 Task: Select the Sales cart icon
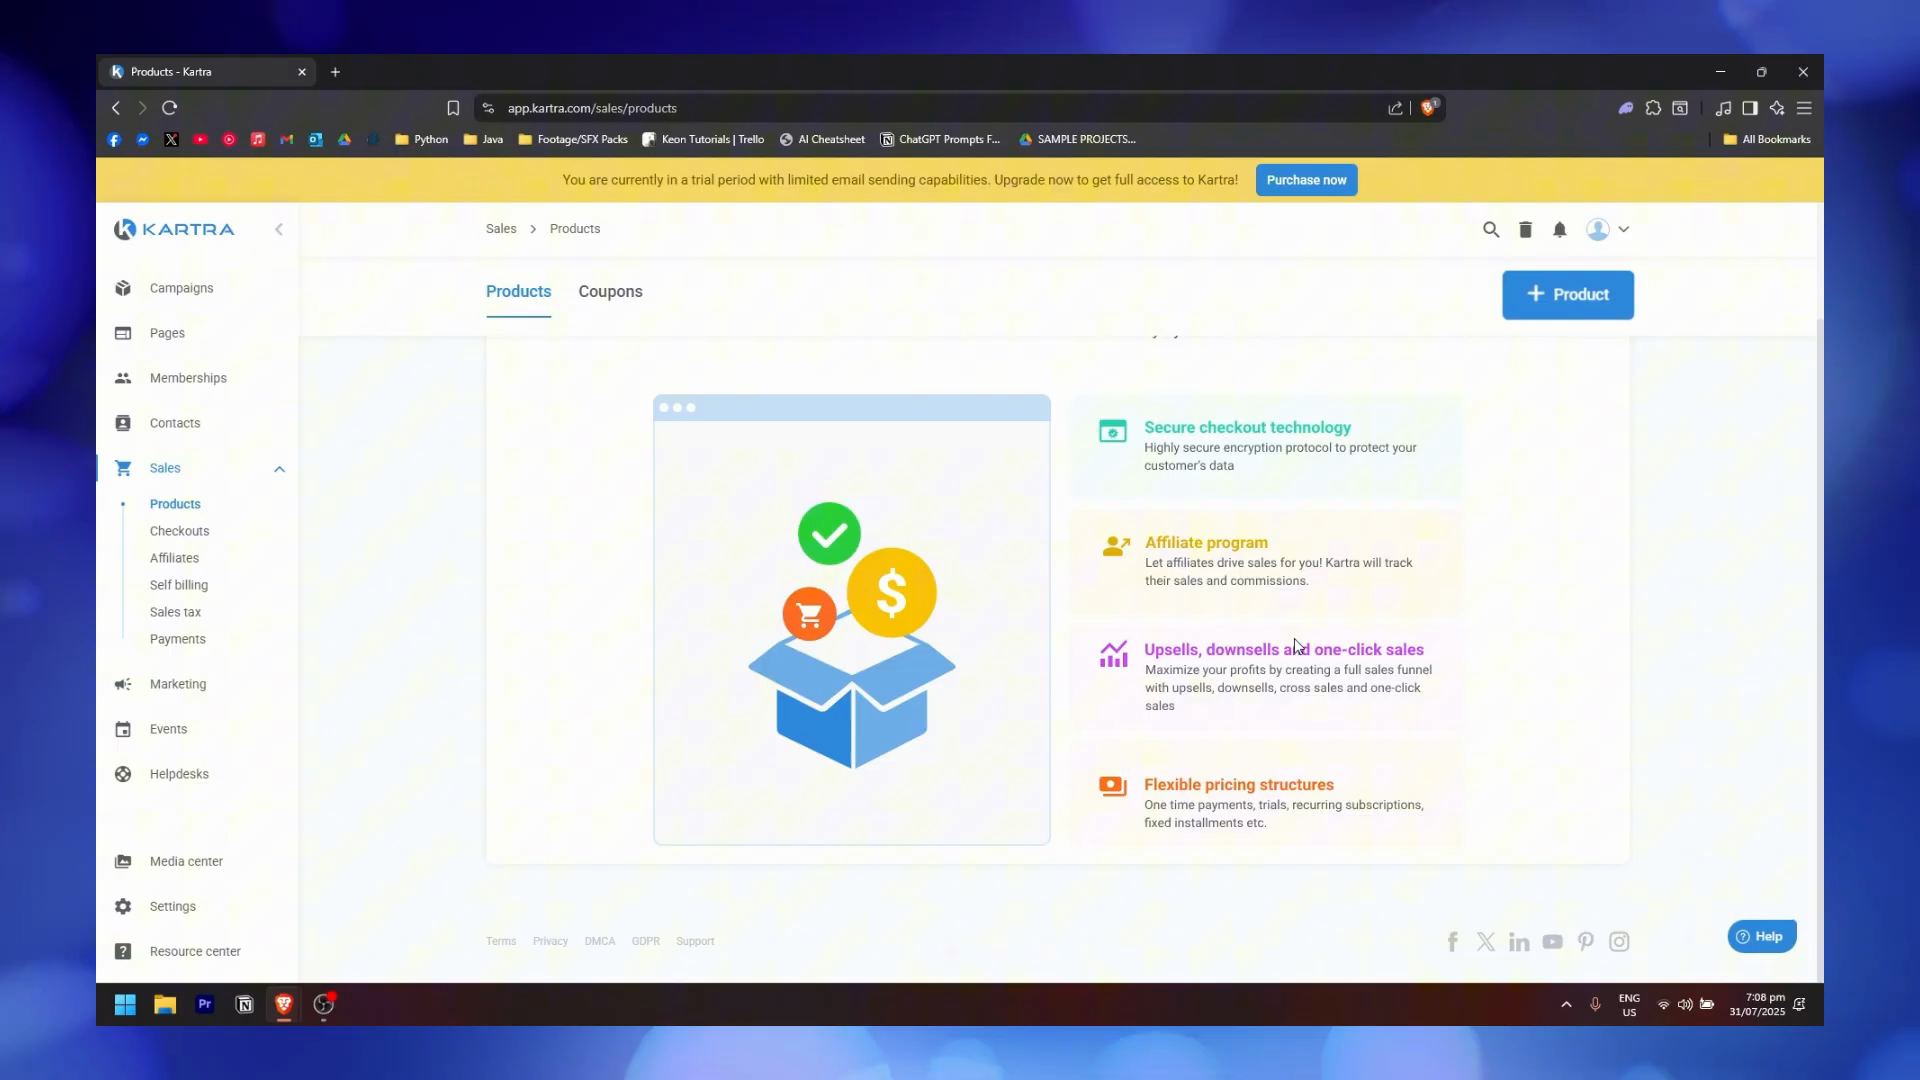click(123, 468)
